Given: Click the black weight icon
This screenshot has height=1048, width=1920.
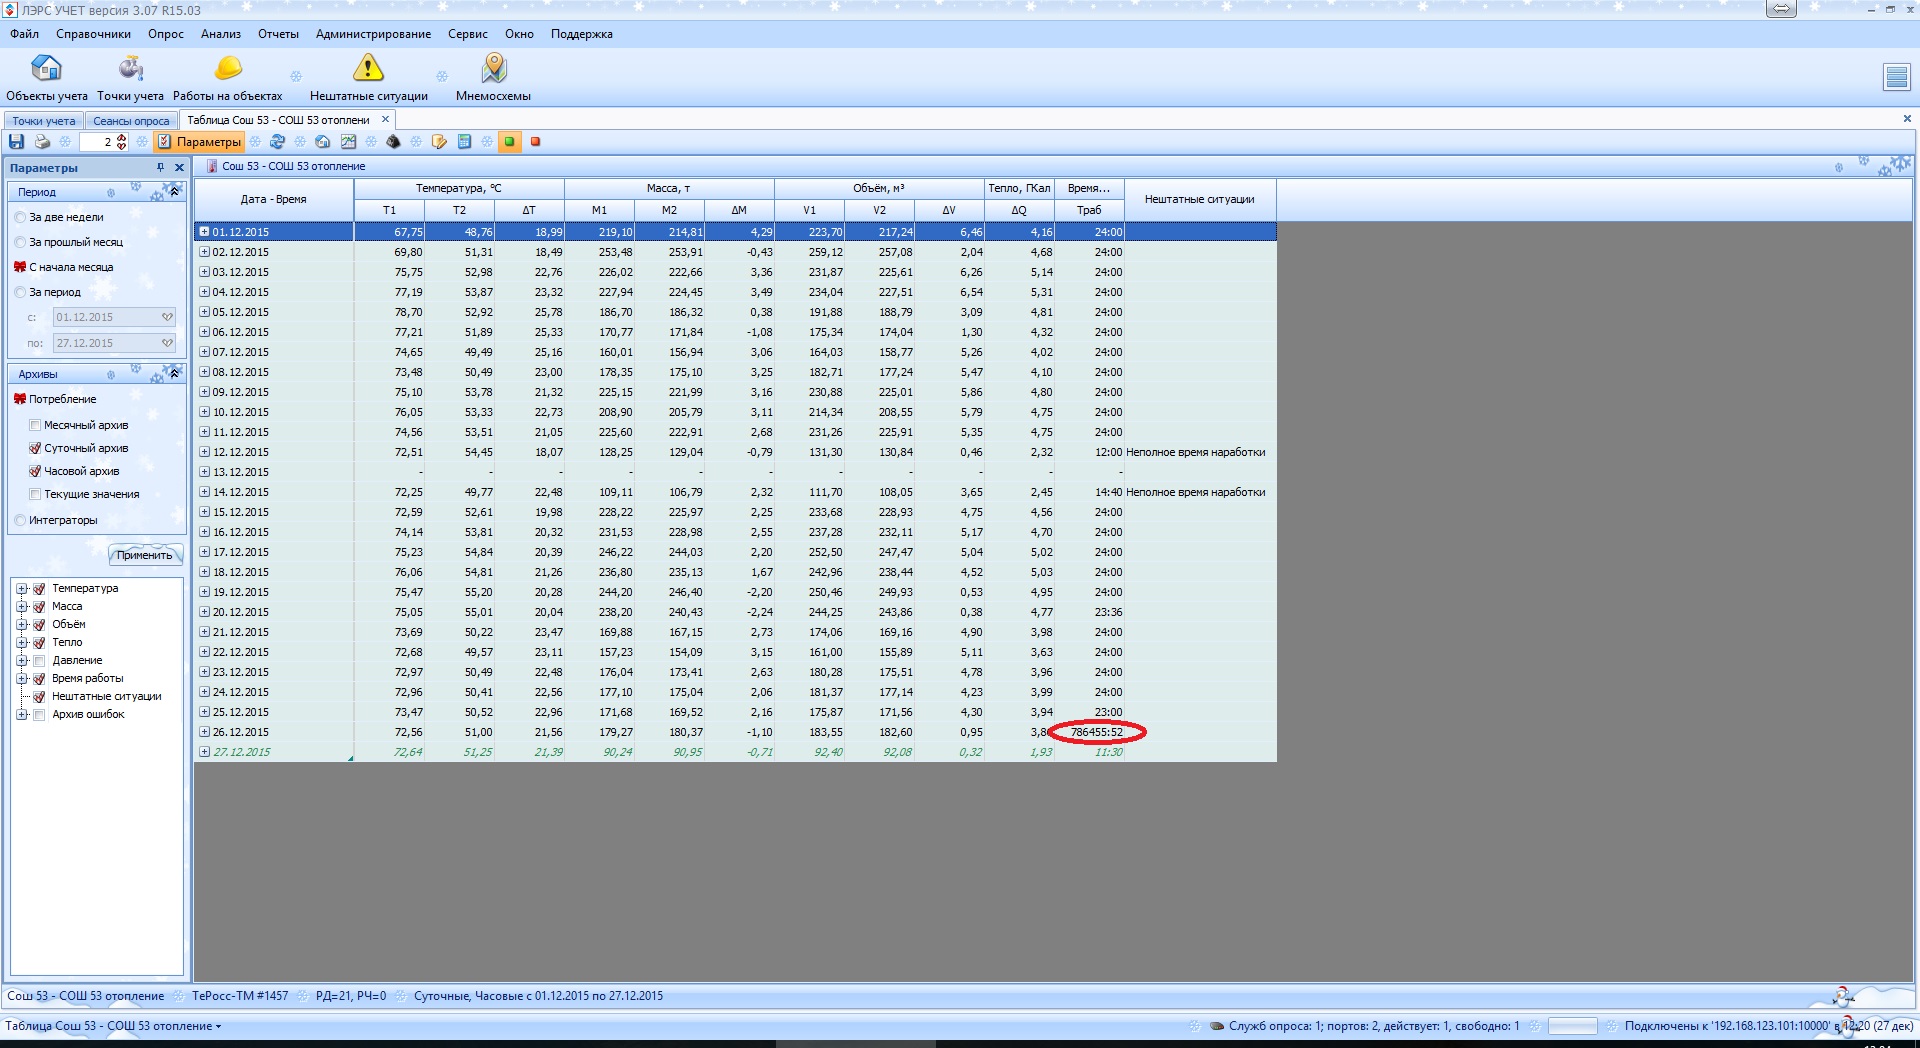Looking at the screenshot, I should pyautogui.click(x=393, y=142).
